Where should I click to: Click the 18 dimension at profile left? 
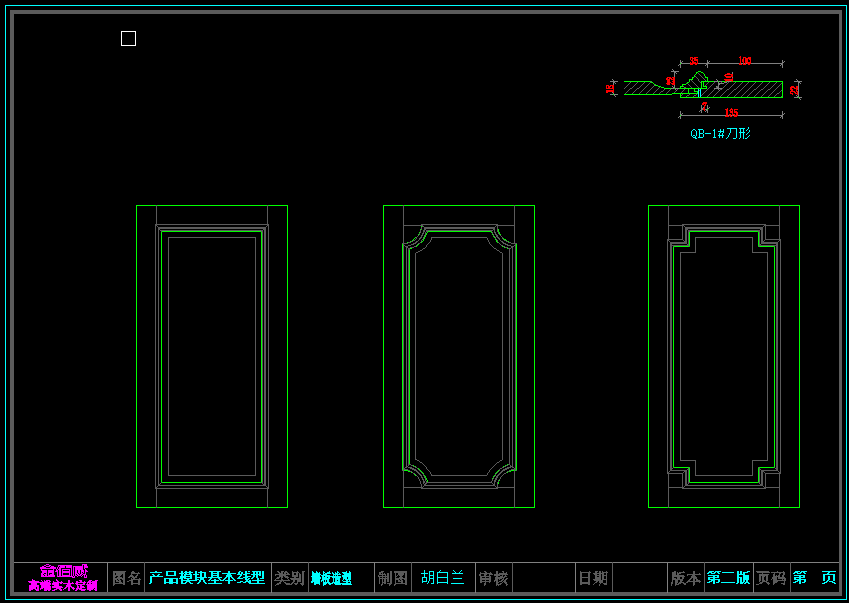(610, 89)
